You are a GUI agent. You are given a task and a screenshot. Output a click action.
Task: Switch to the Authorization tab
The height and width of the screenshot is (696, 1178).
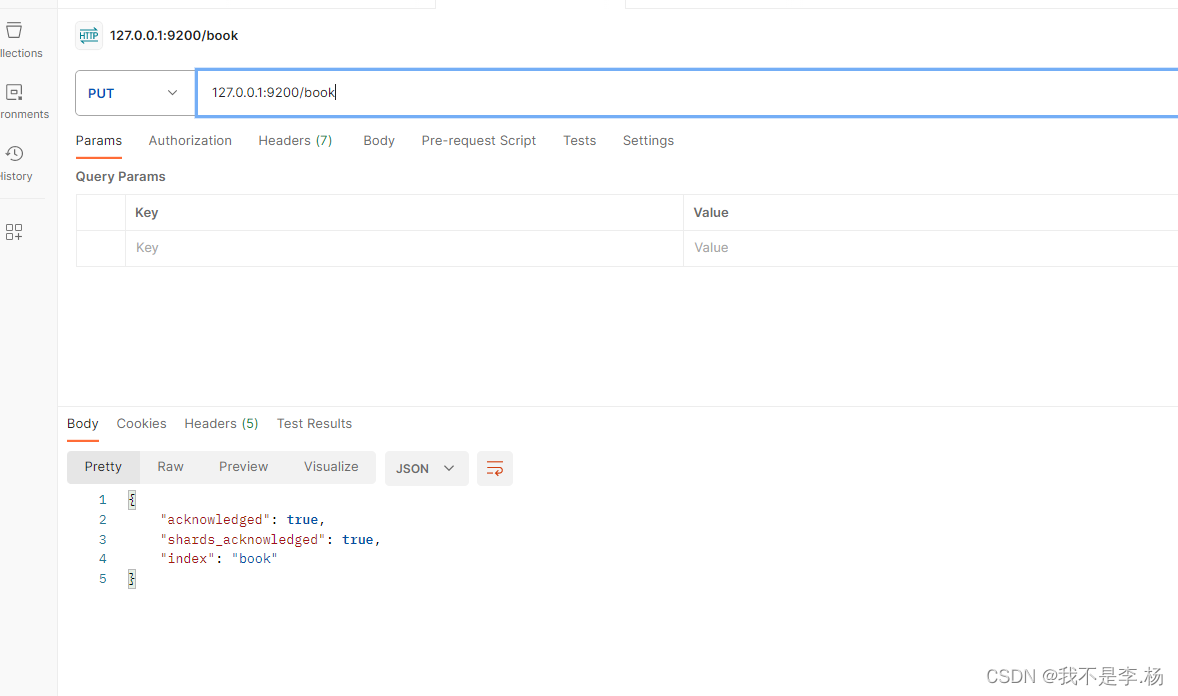(x=190, y=141)
